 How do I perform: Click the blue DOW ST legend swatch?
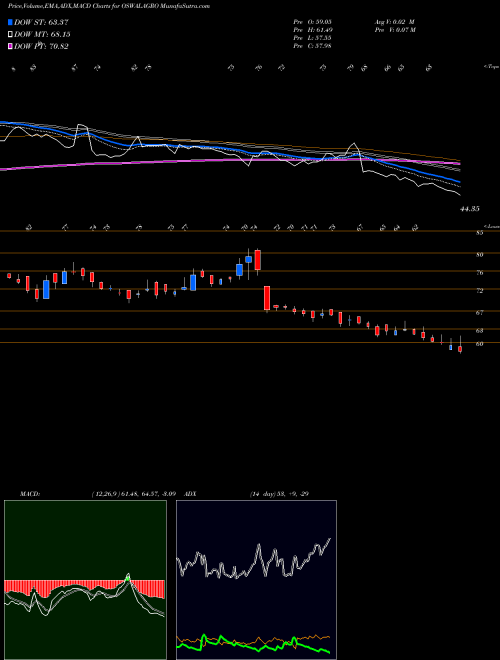pos(10,22)
